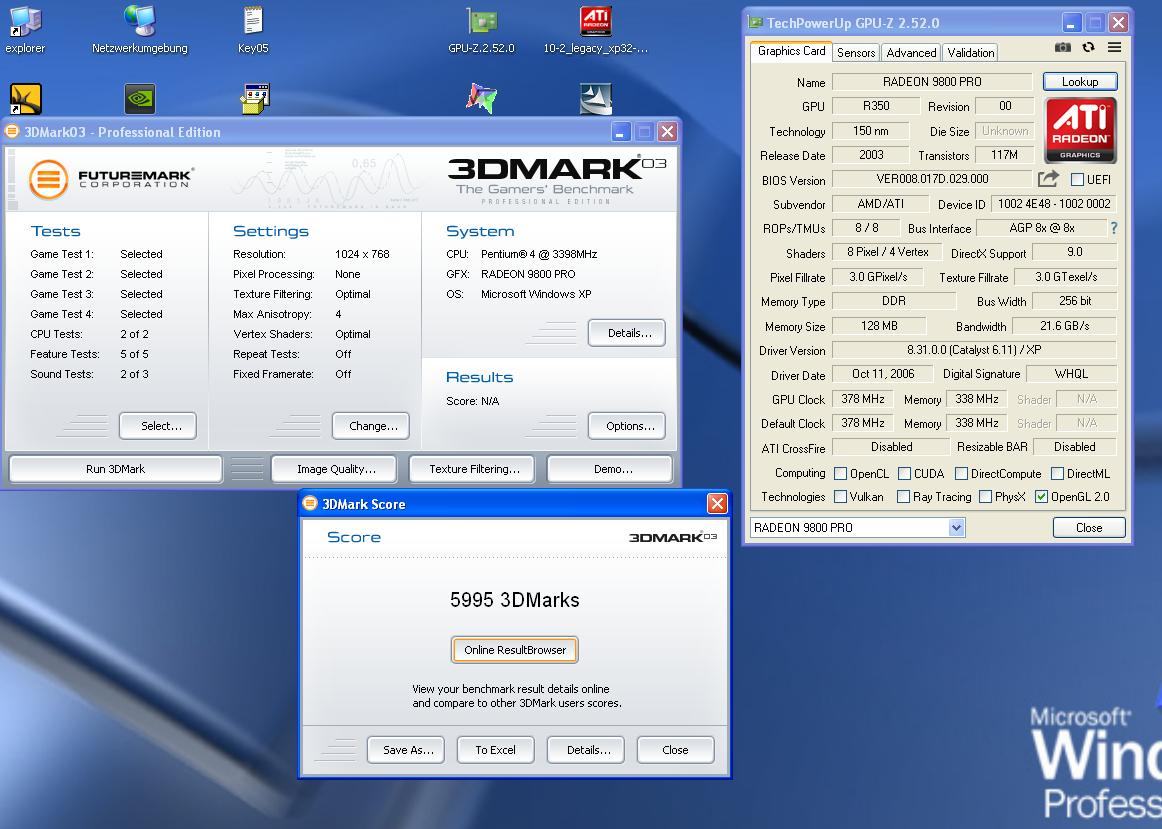The image size is (1162, 829).
Task: Click the Bus Interface question mark icon
Action: [1114, 228]
